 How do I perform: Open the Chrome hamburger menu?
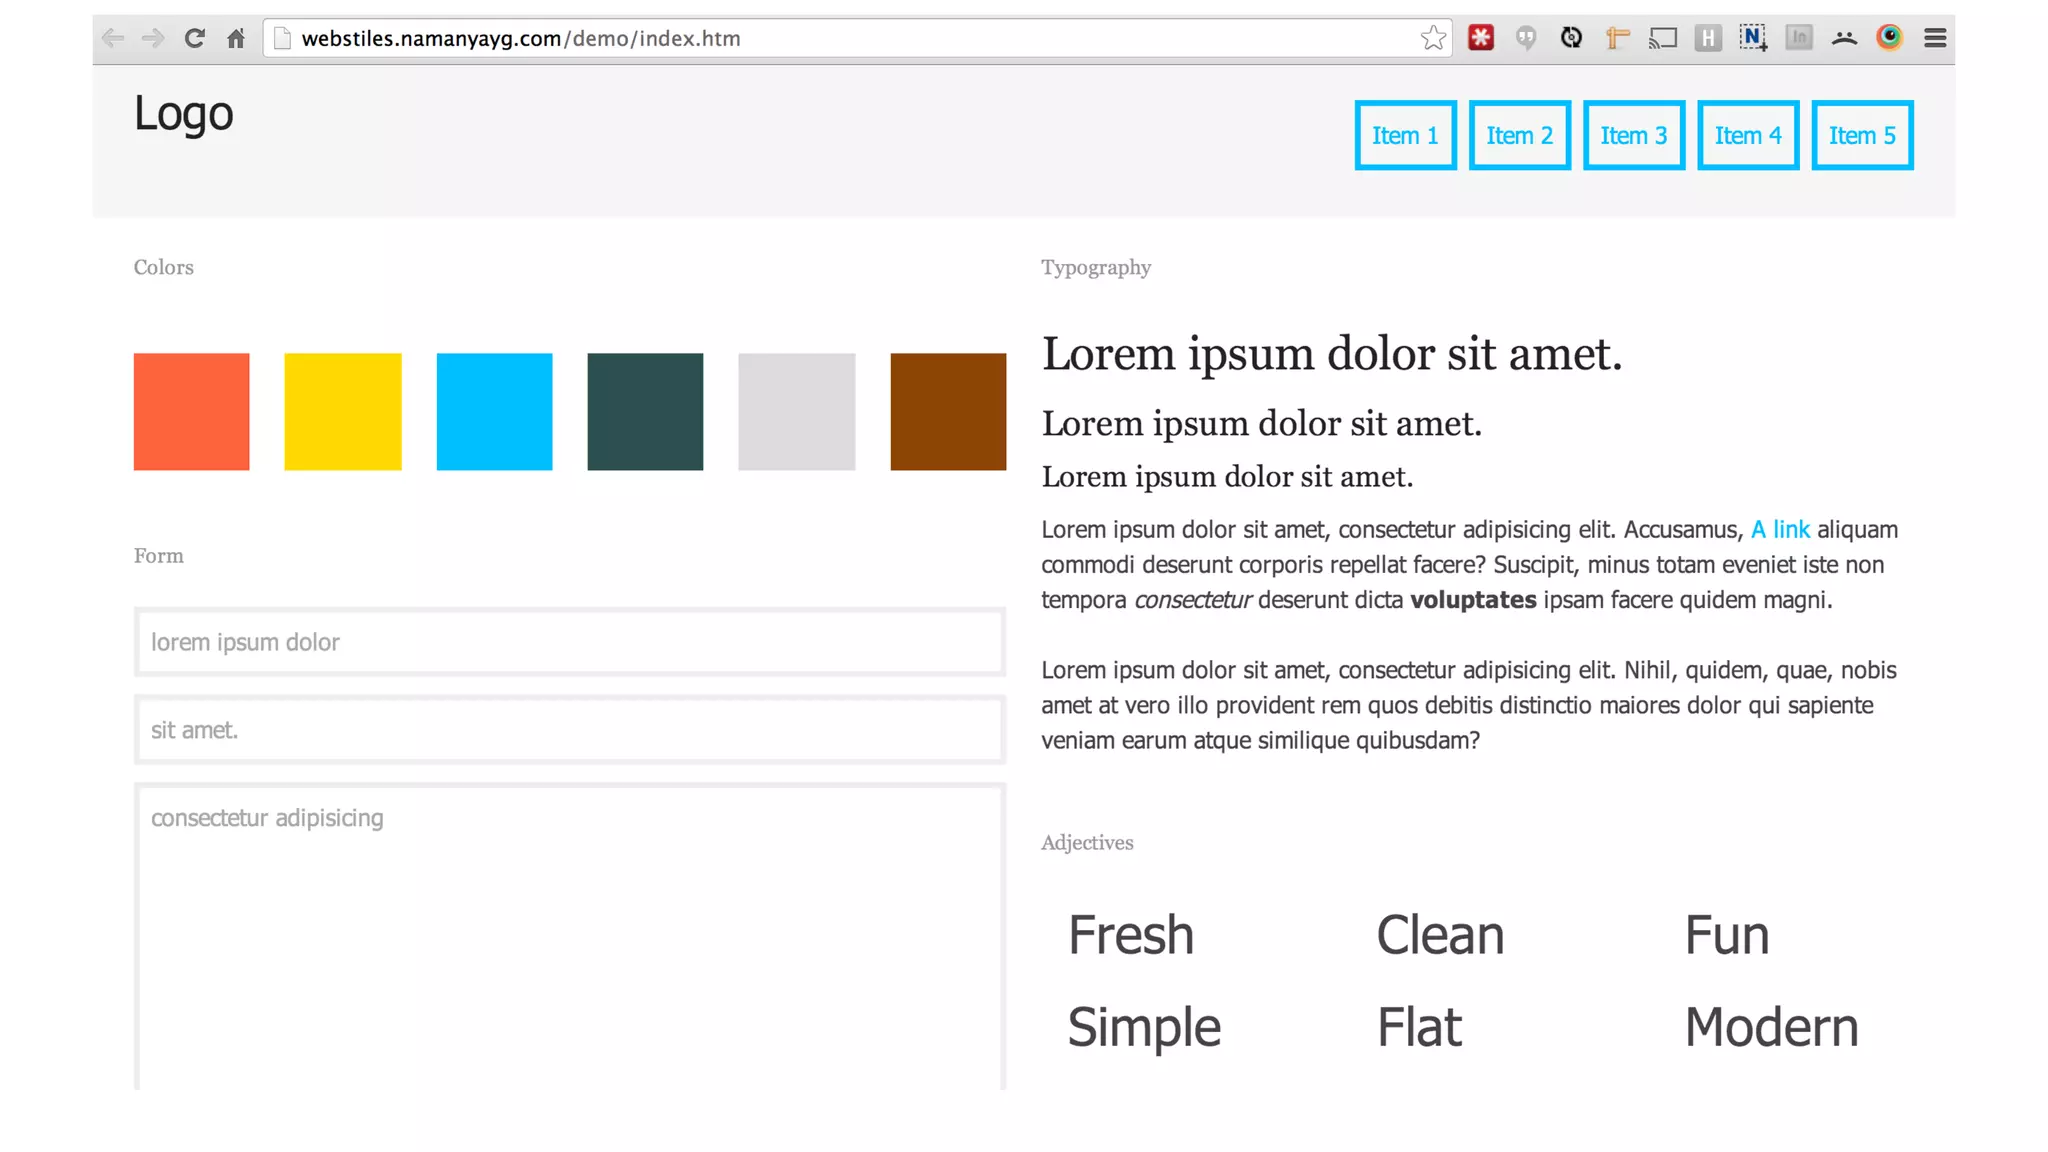(1935, 38)
